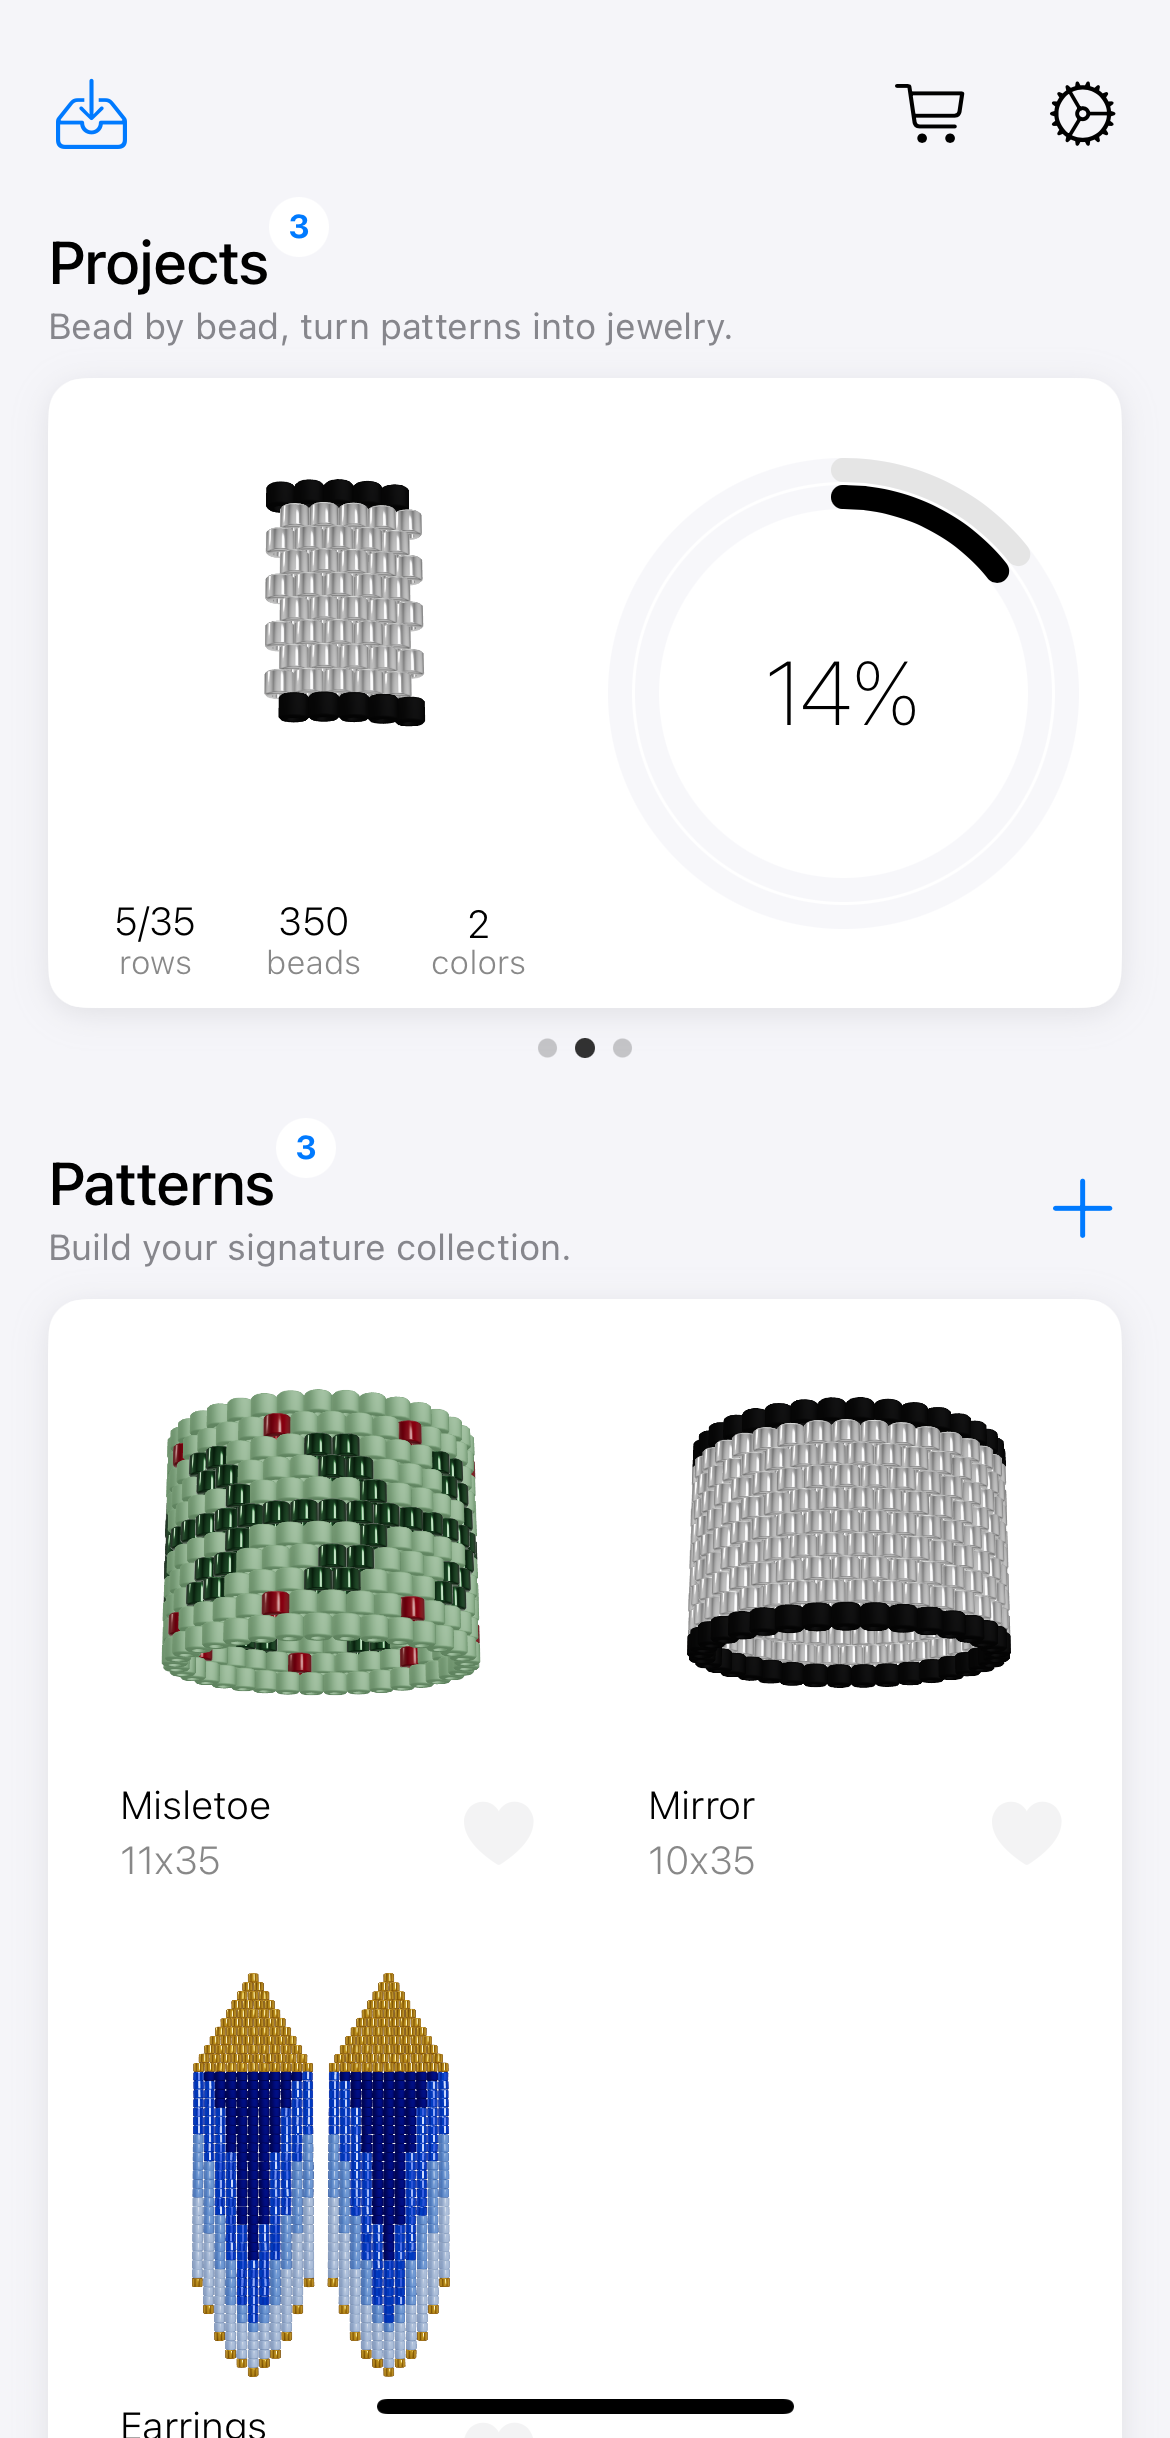The image size is (1170, 2438).
Task: Go to first project page dot
Action: (x=547, y=1048)
